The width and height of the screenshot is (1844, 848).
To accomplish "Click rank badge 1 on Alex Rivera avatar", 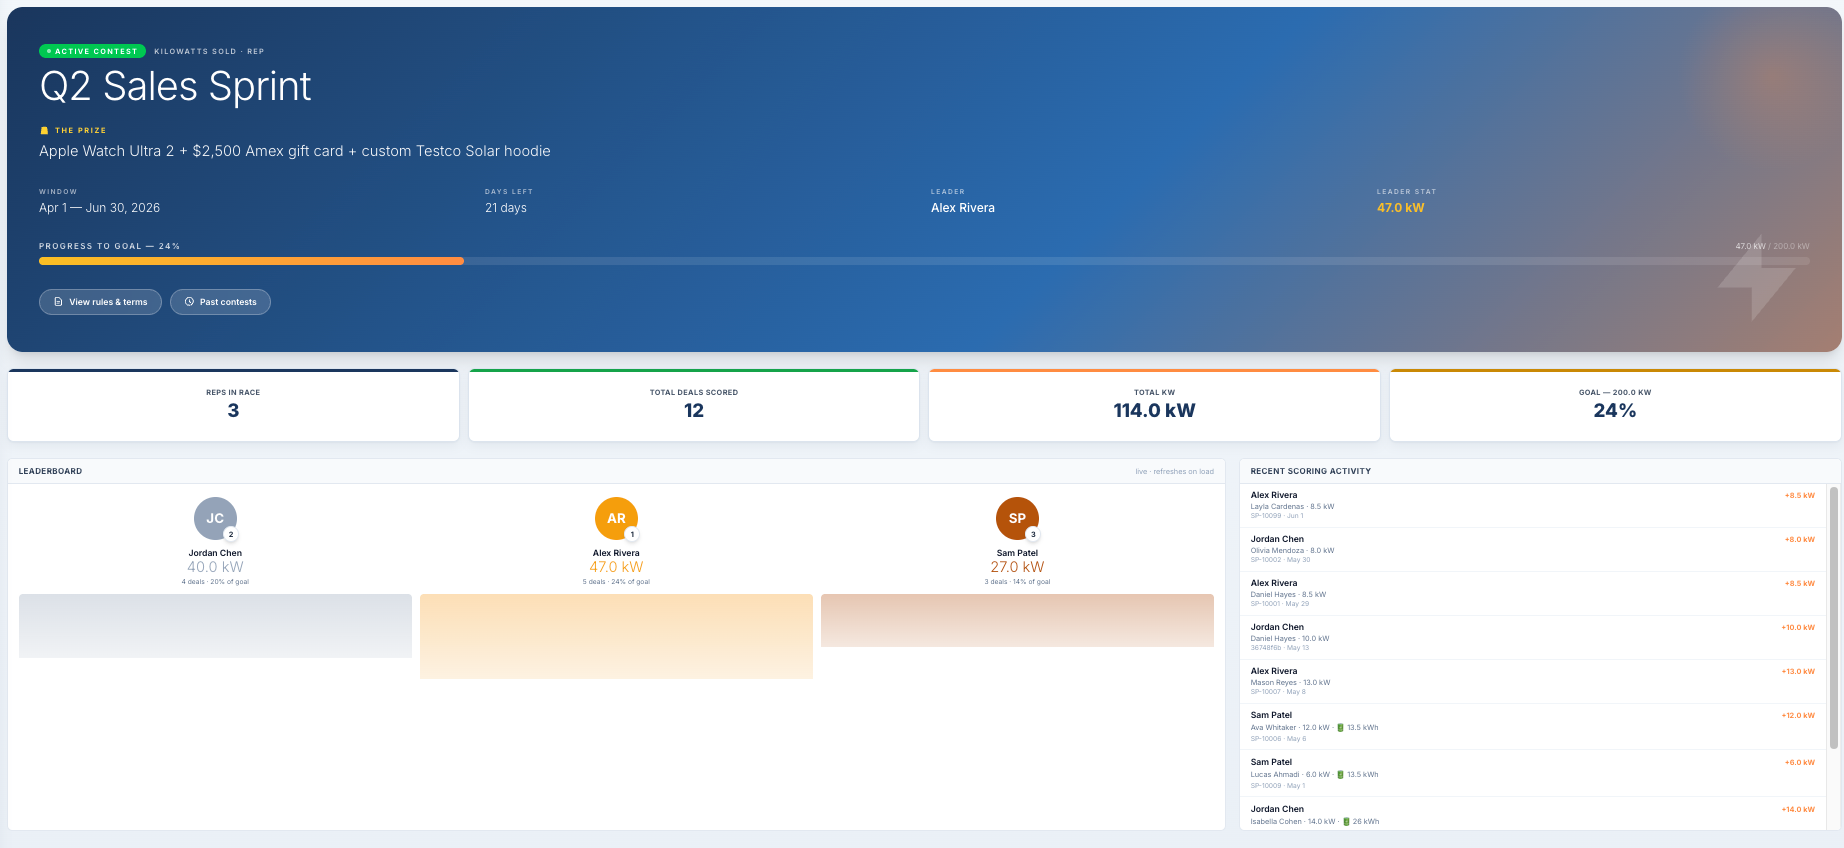I will (632, 534).
